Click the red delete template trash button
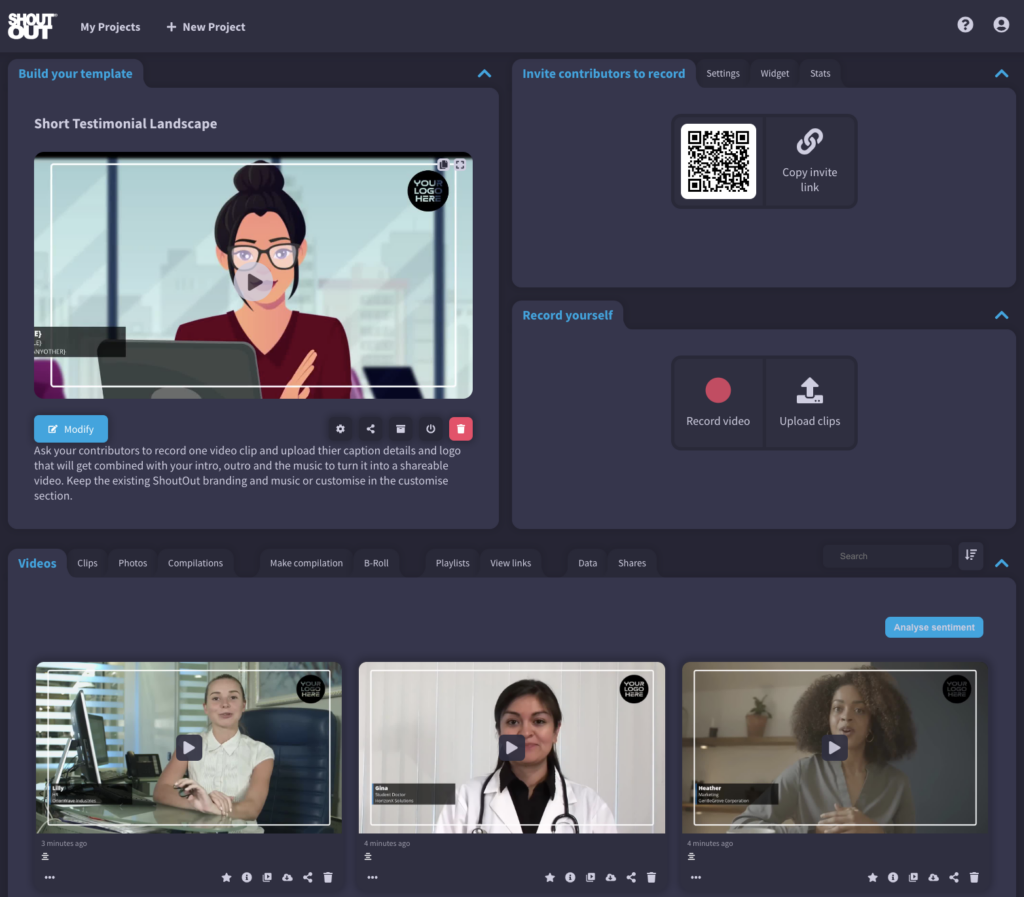Screen dimensions: 1024x897 461,429
